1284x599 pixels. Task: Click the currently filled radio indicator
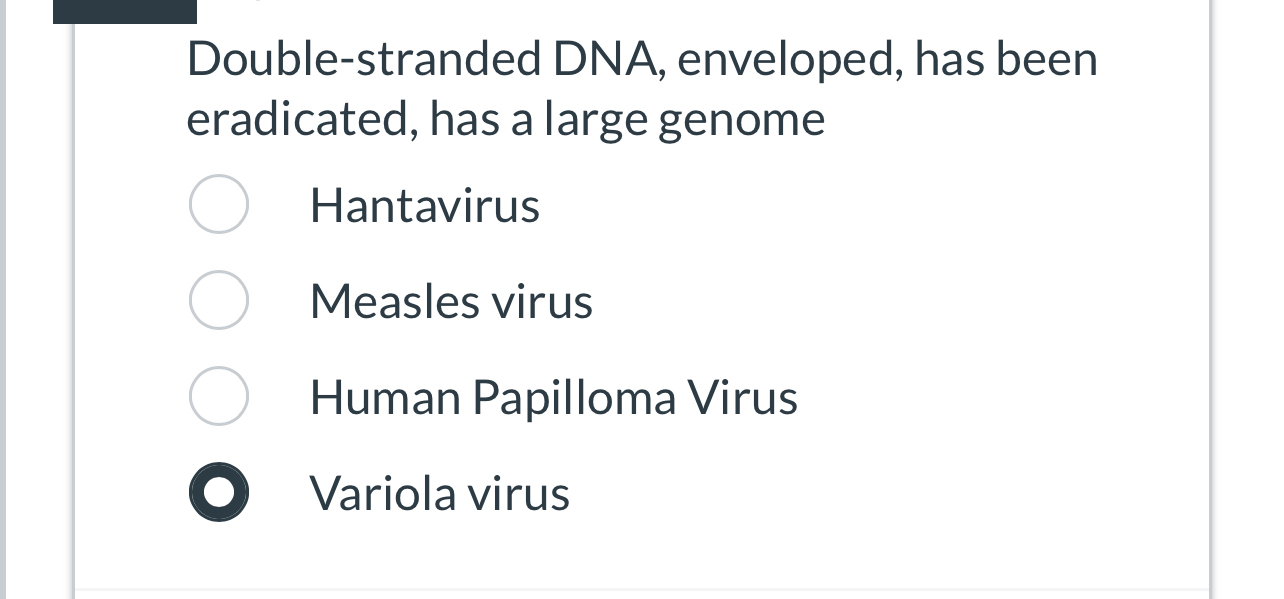tap(219, 492)
